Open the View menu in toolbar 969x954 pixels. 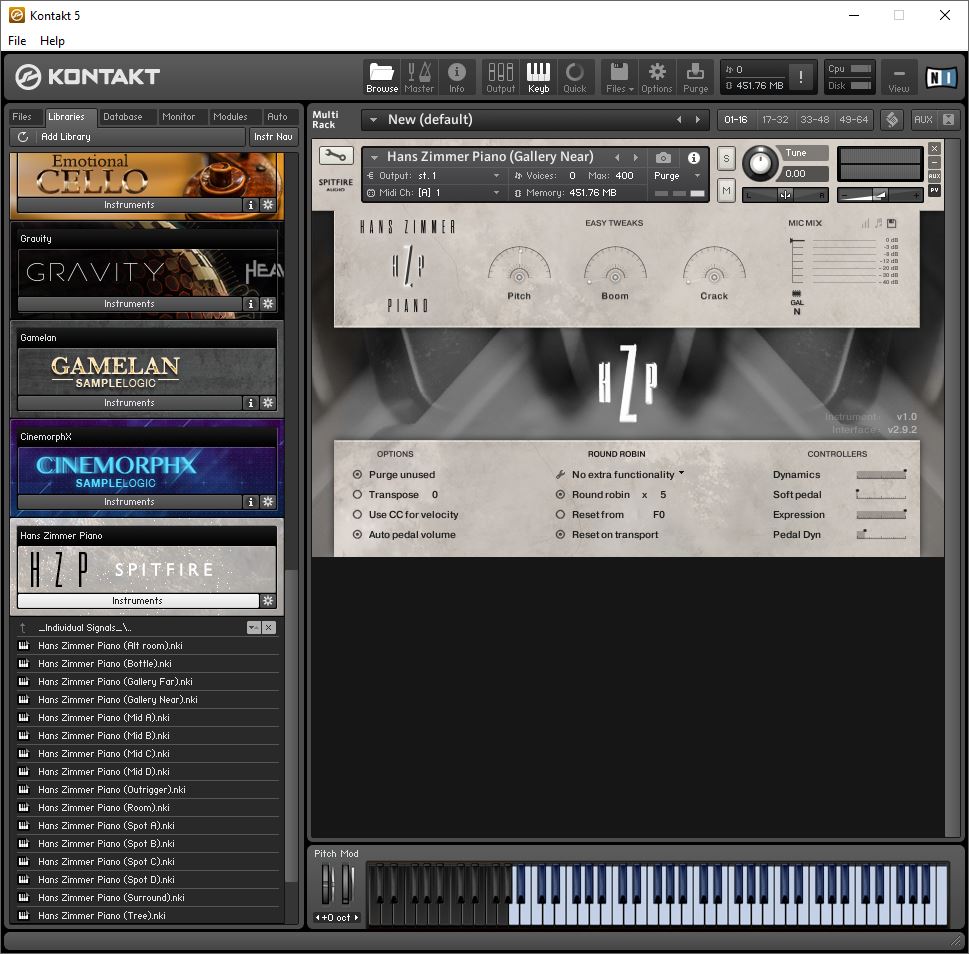point(899,77)
